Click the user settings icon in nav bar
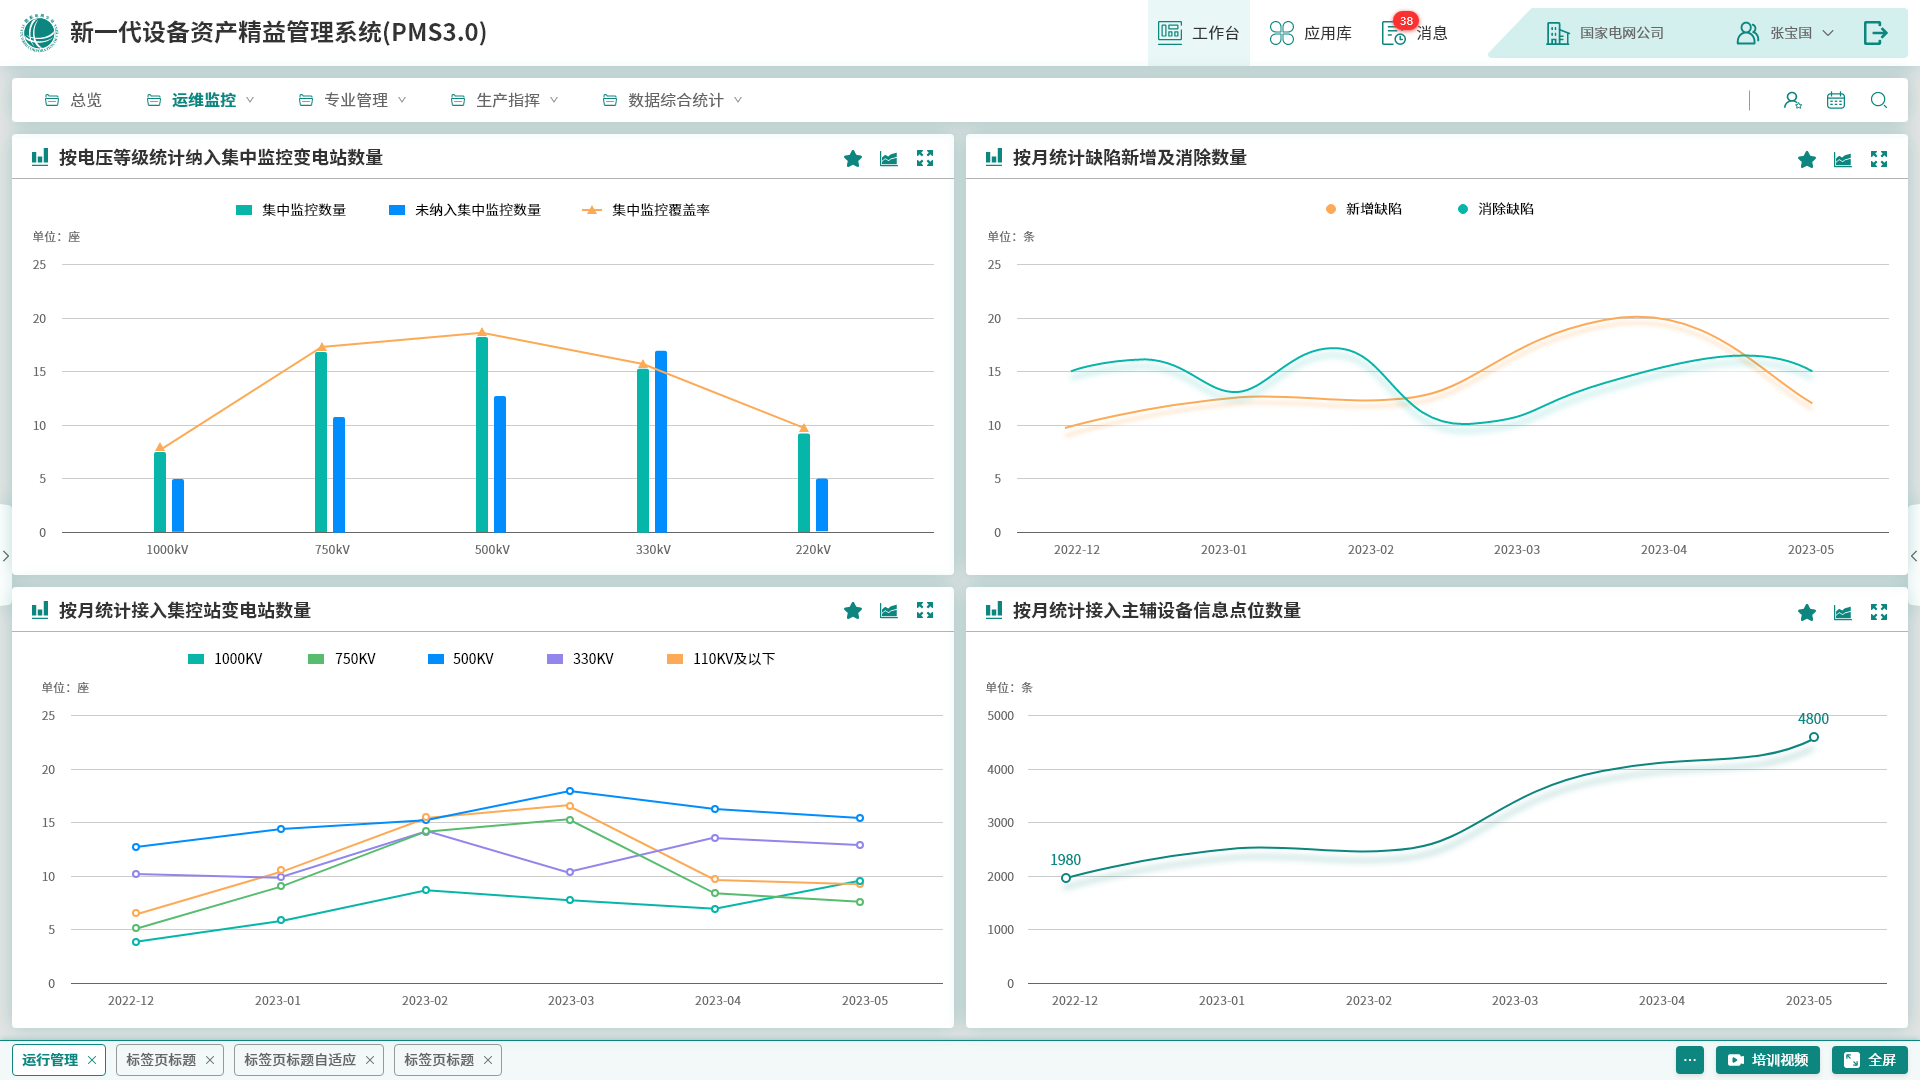The height and width of the screenshot is (1080, 1920). tap(1792, 100)
